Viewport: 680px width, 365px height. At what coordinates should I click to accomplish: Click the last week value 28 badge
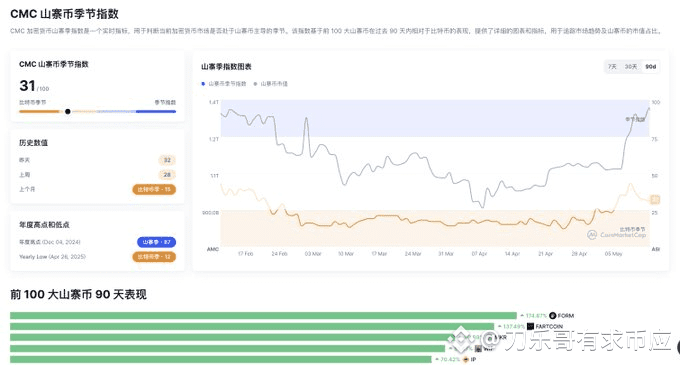coord(167,175)
